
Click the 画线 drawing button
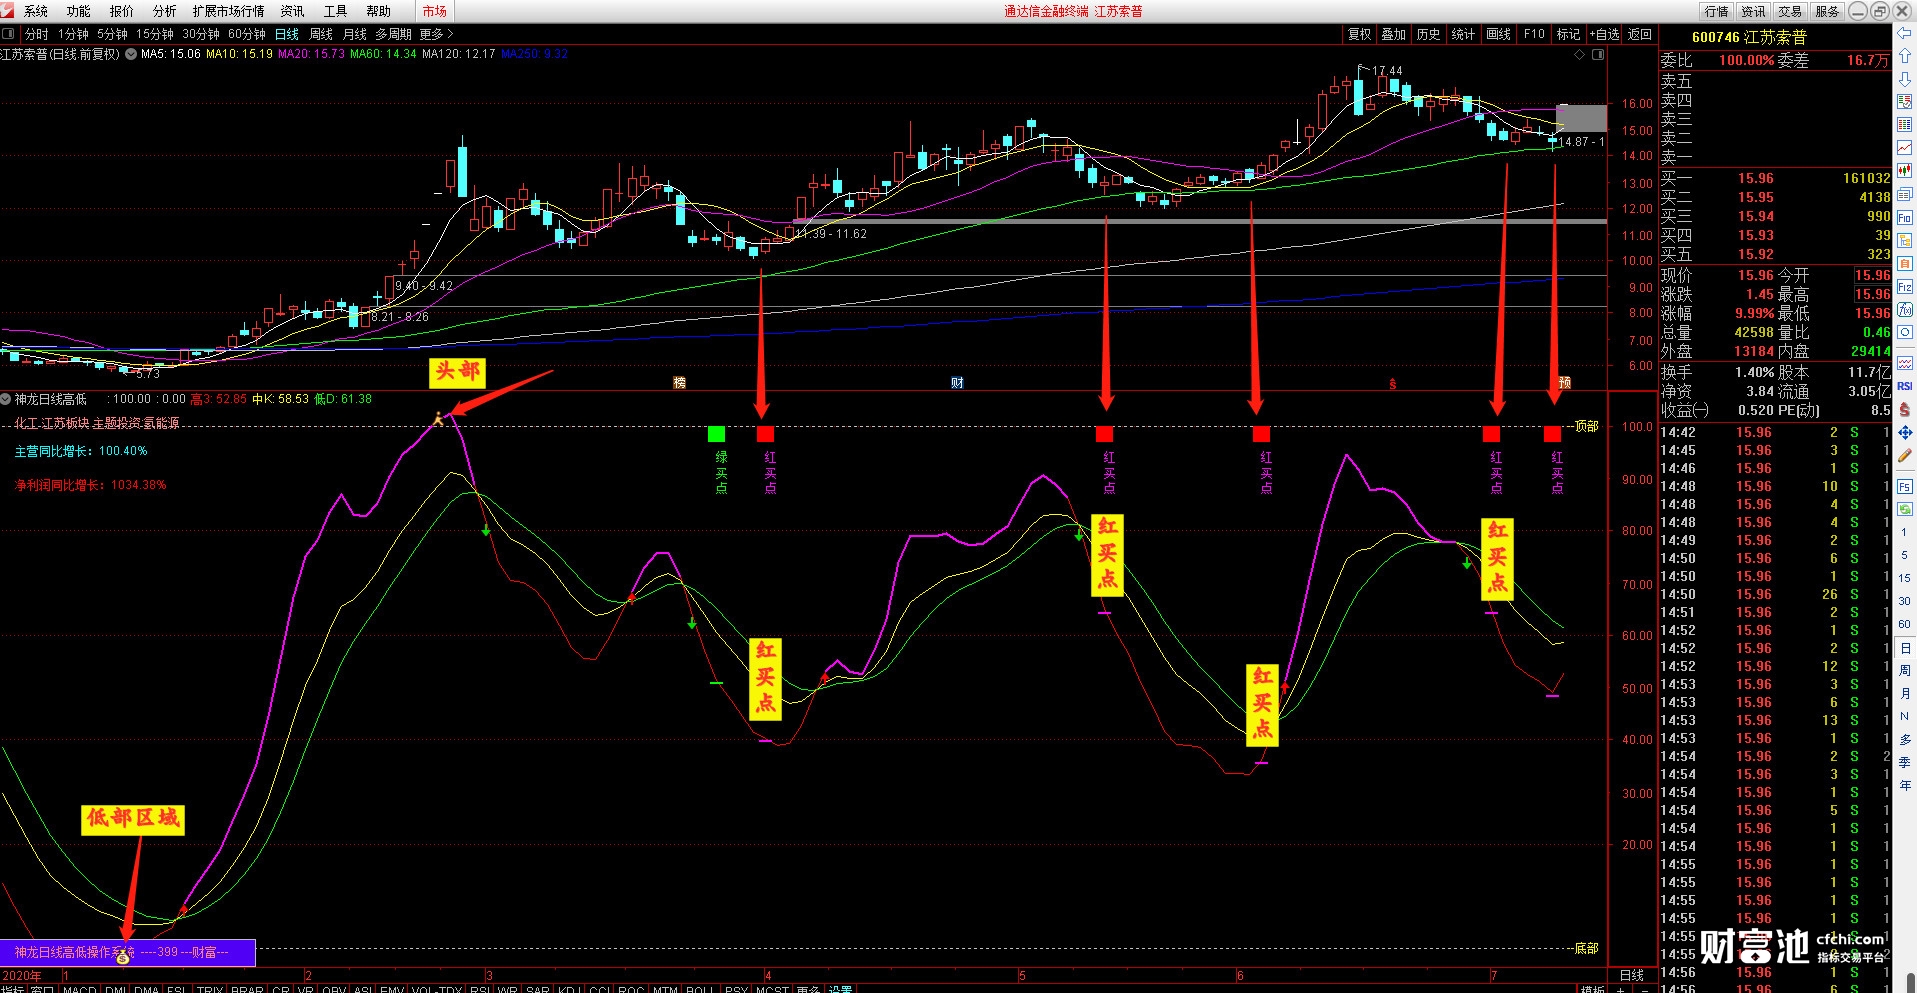[x=1499, y=34]
